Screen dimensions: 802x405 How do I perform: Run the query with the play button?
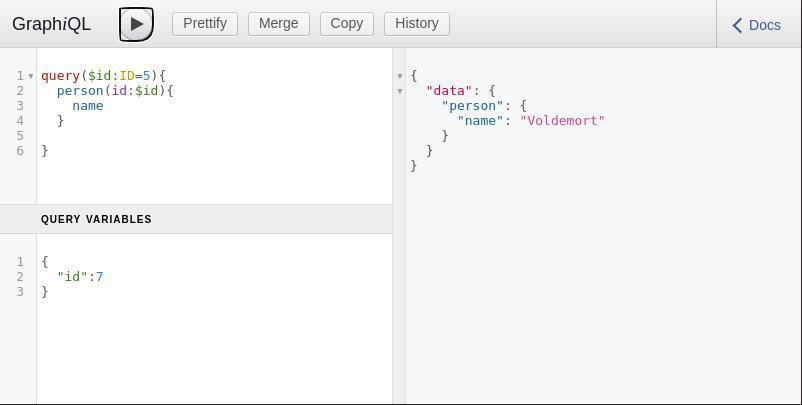pyautogui.click(x=136, y=24)
